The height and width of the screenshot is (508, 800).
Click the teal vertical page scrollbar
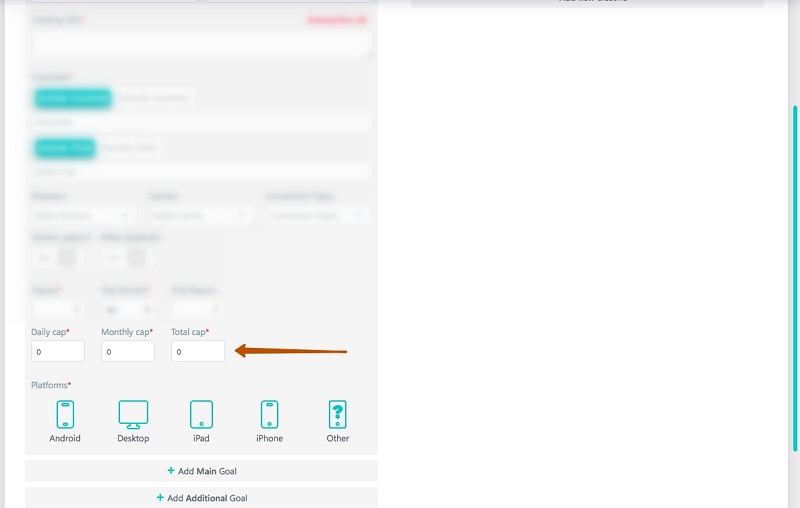[795, 278]
